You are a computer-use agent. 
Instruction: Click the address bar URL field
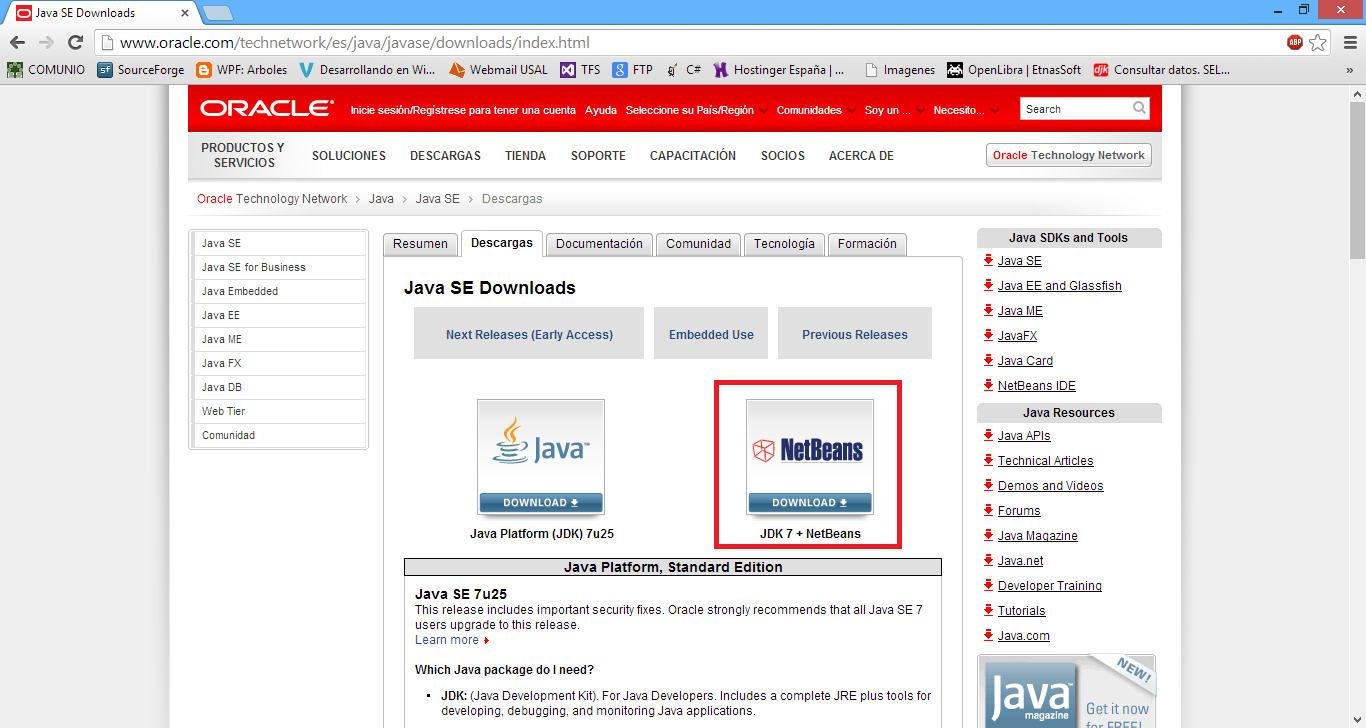tap(690, 43)
